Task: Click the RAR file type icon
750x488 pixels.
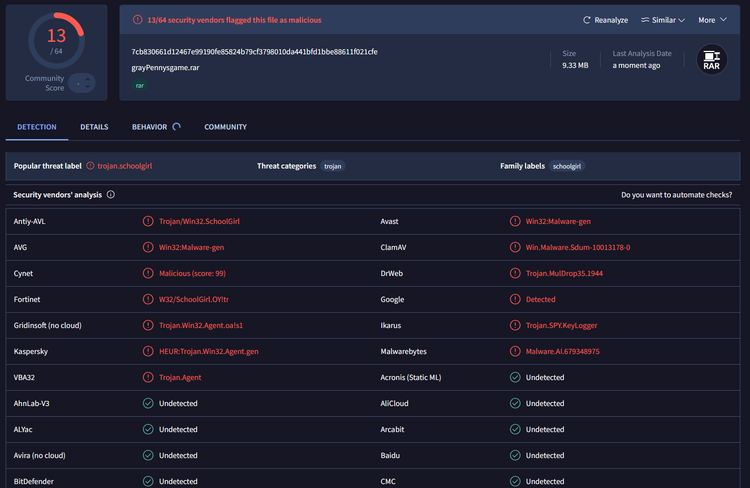Action: (x=711, y=59)
